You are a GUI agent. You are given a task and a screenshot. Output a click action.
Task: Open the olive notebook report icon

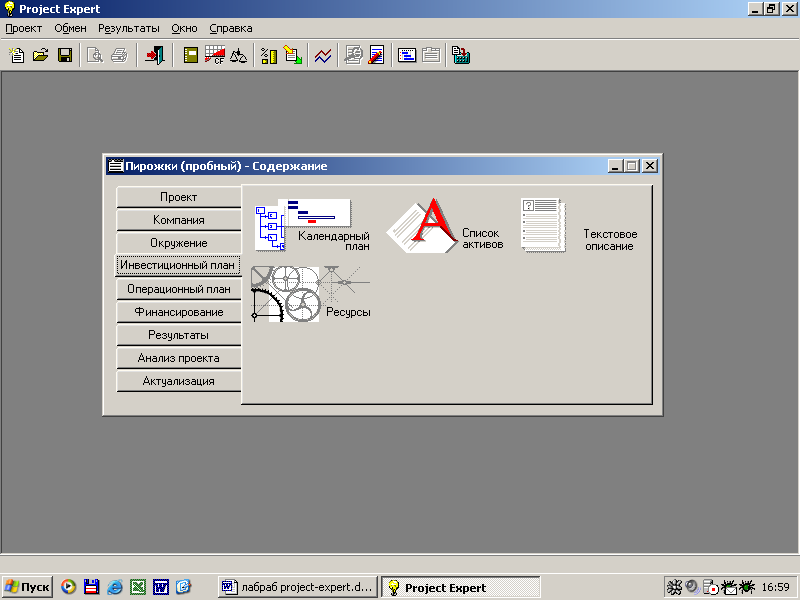190,55
